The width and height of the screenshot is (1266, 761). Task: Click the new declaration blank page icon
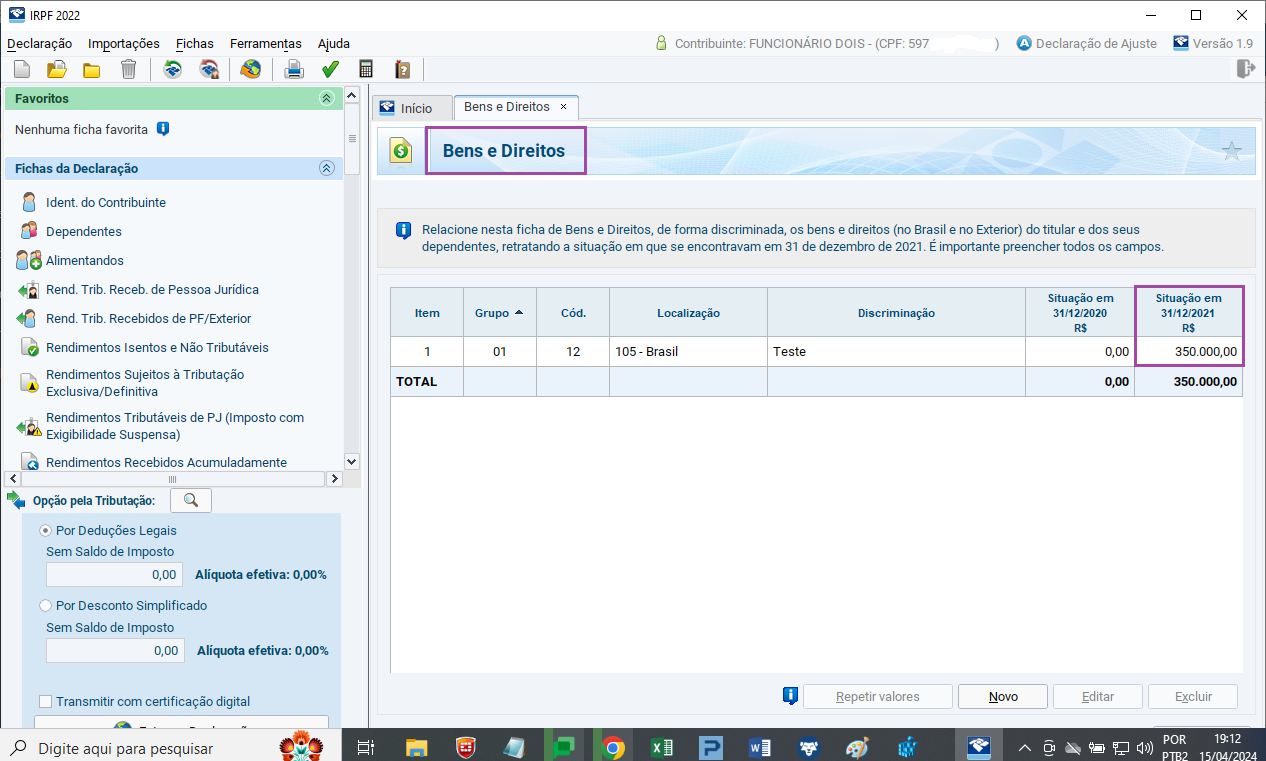pyautogui.click(x=21, y=69)
